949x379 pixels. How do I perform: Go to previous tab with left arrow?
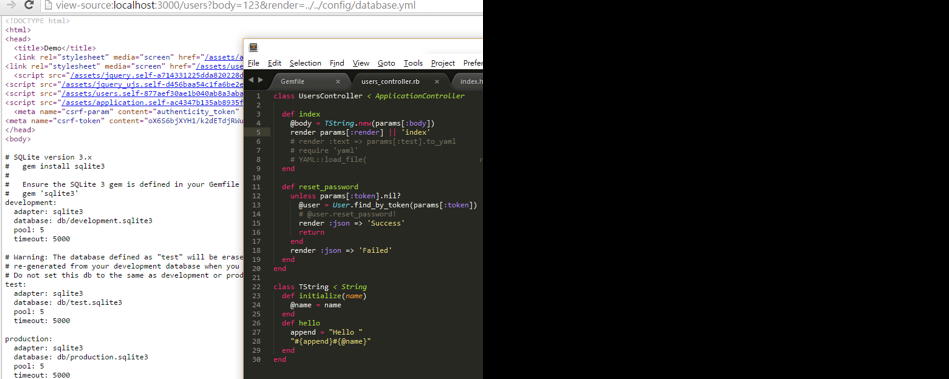(x=252, y=80)
